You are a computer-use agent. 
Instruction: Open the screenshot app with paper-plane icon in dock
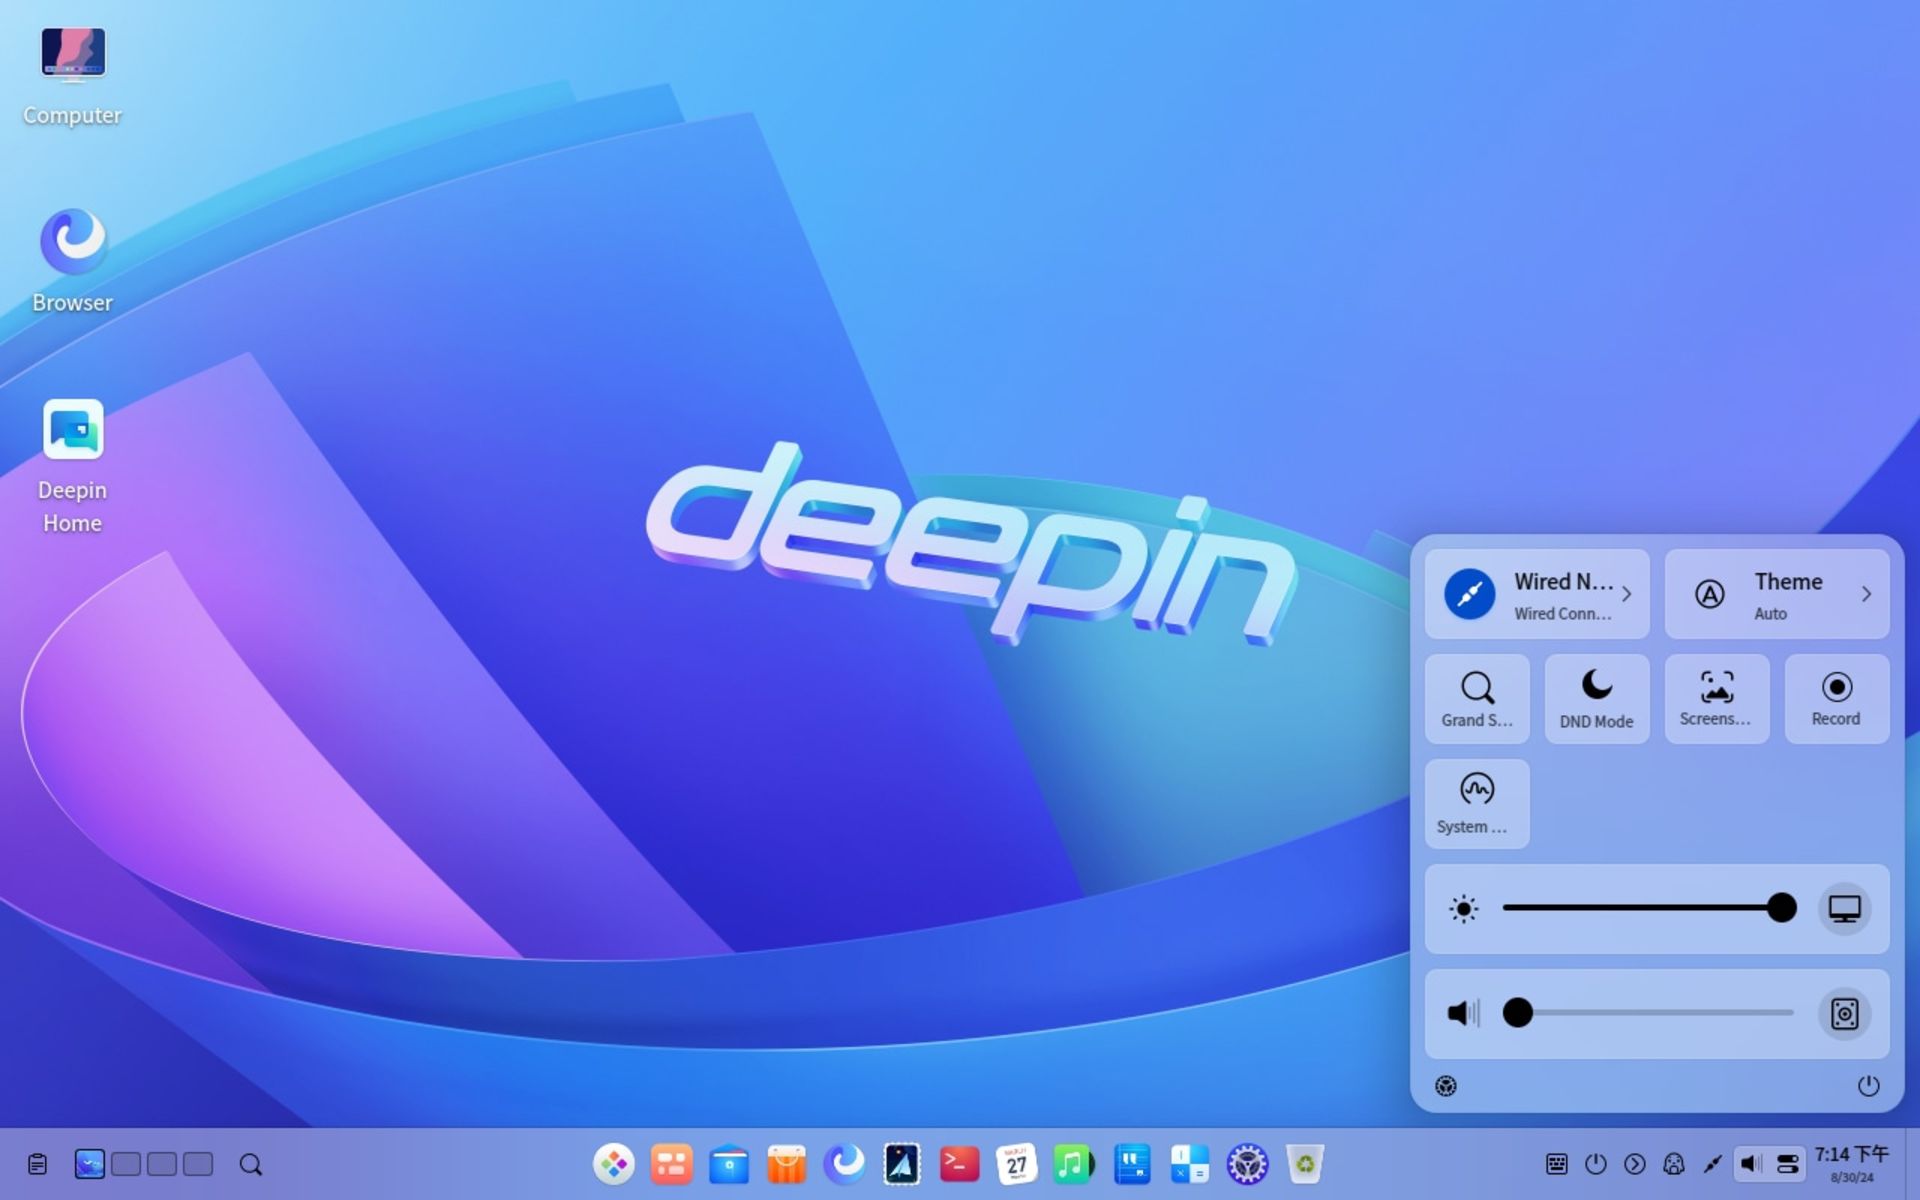[x=902, y=1164]
